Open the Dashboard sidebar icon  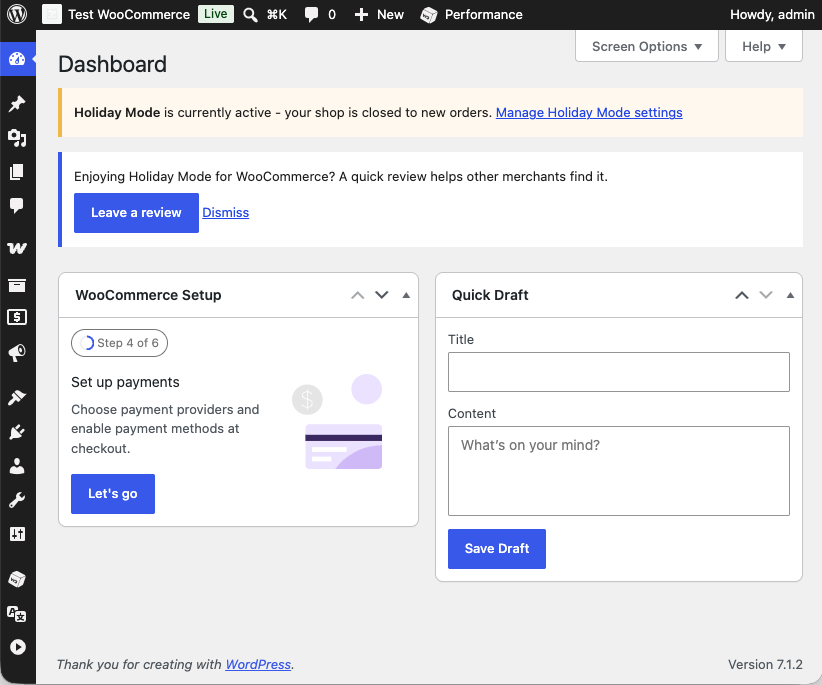click(17, 59)
